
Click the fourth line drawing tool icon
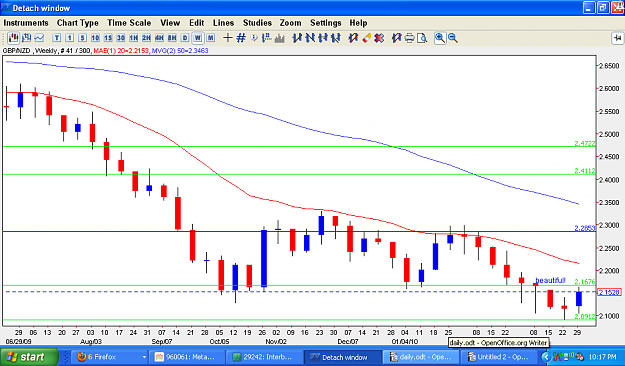coord(336,38)
